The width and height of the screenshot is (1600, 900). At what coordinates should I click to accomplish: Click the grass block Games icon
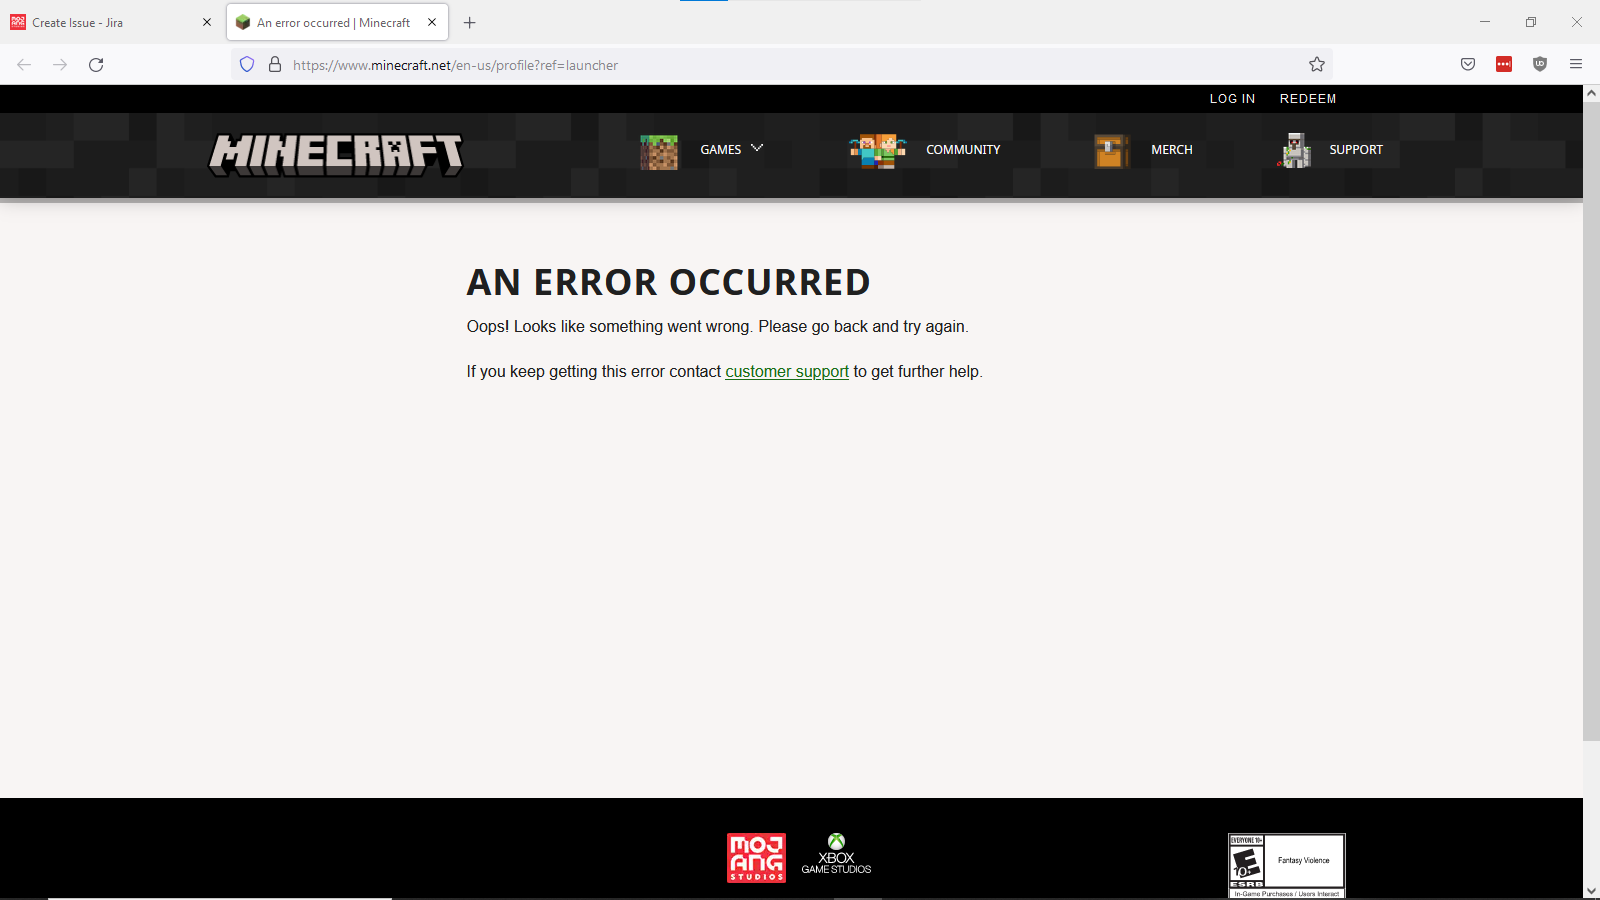(659, 152)
